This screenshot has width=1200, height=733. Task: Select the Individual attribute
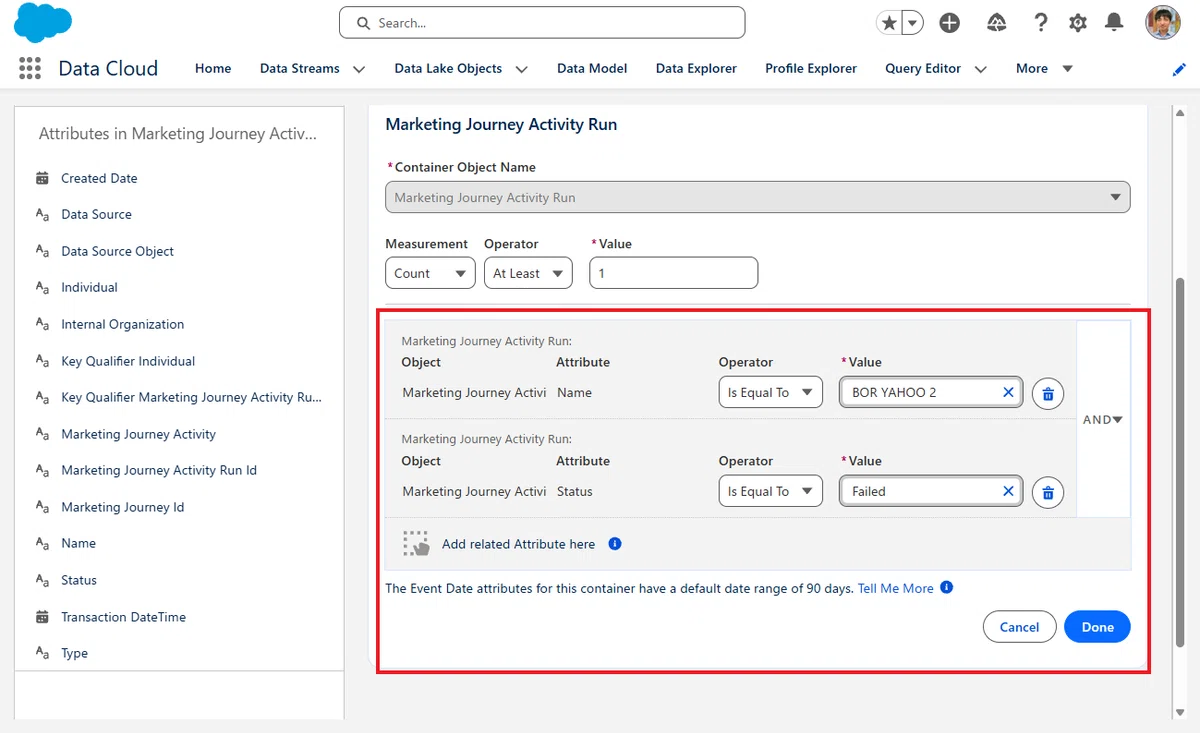coord(89,287)
